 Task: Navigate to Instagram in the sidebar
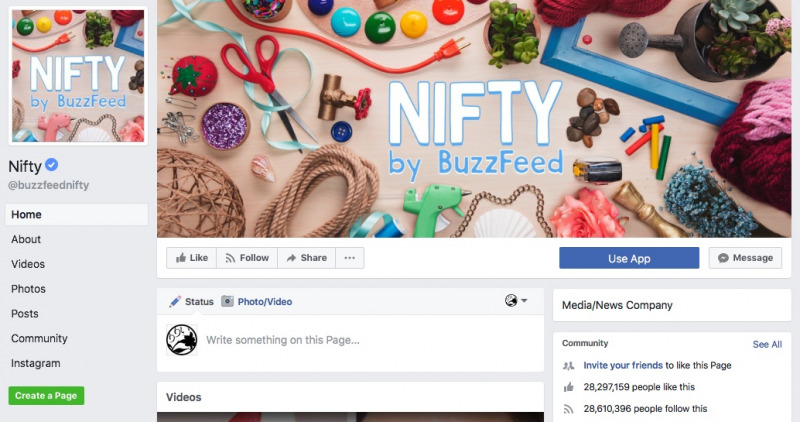pos(36,363)
